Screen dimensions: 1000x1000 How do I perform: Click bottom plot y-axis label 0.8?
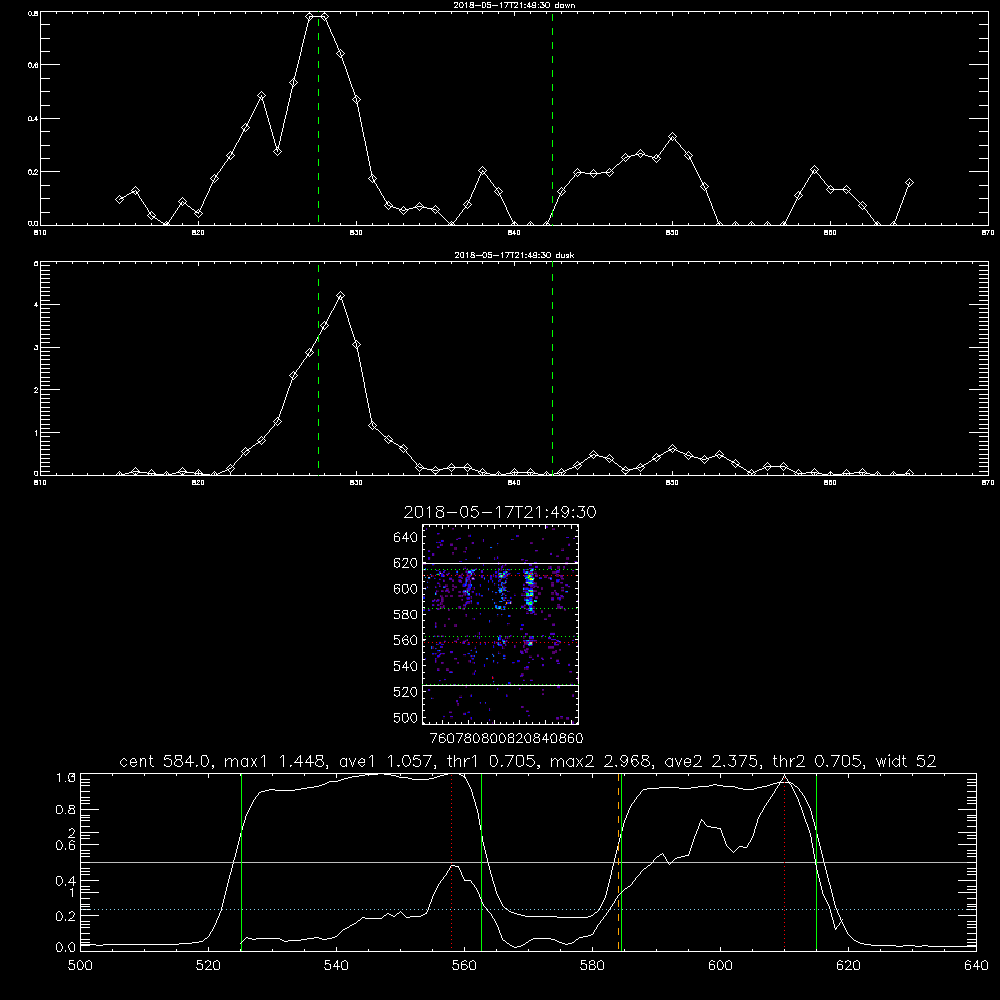(66, 809)
